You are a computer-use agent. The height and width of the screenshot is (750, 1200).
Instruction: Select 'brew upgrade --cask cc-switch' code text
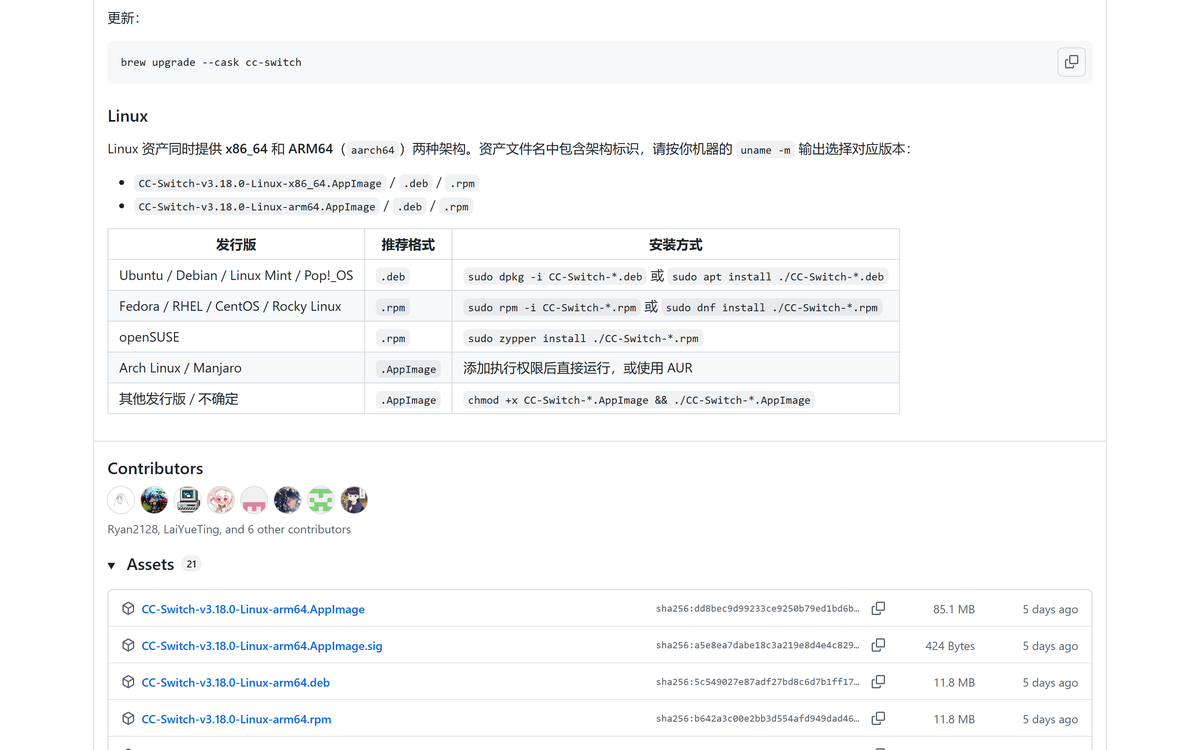[x=211, y=62]
